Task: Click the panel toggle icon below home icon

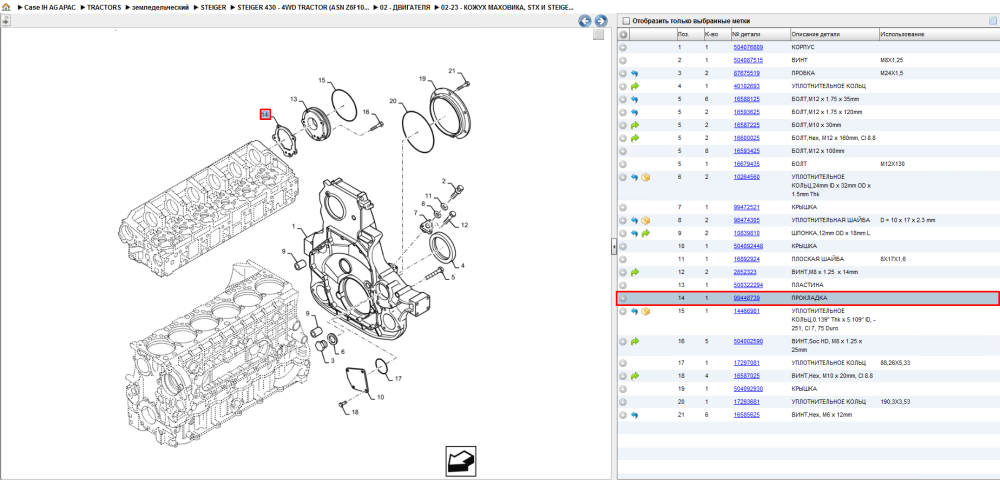Action: [6, 20]
